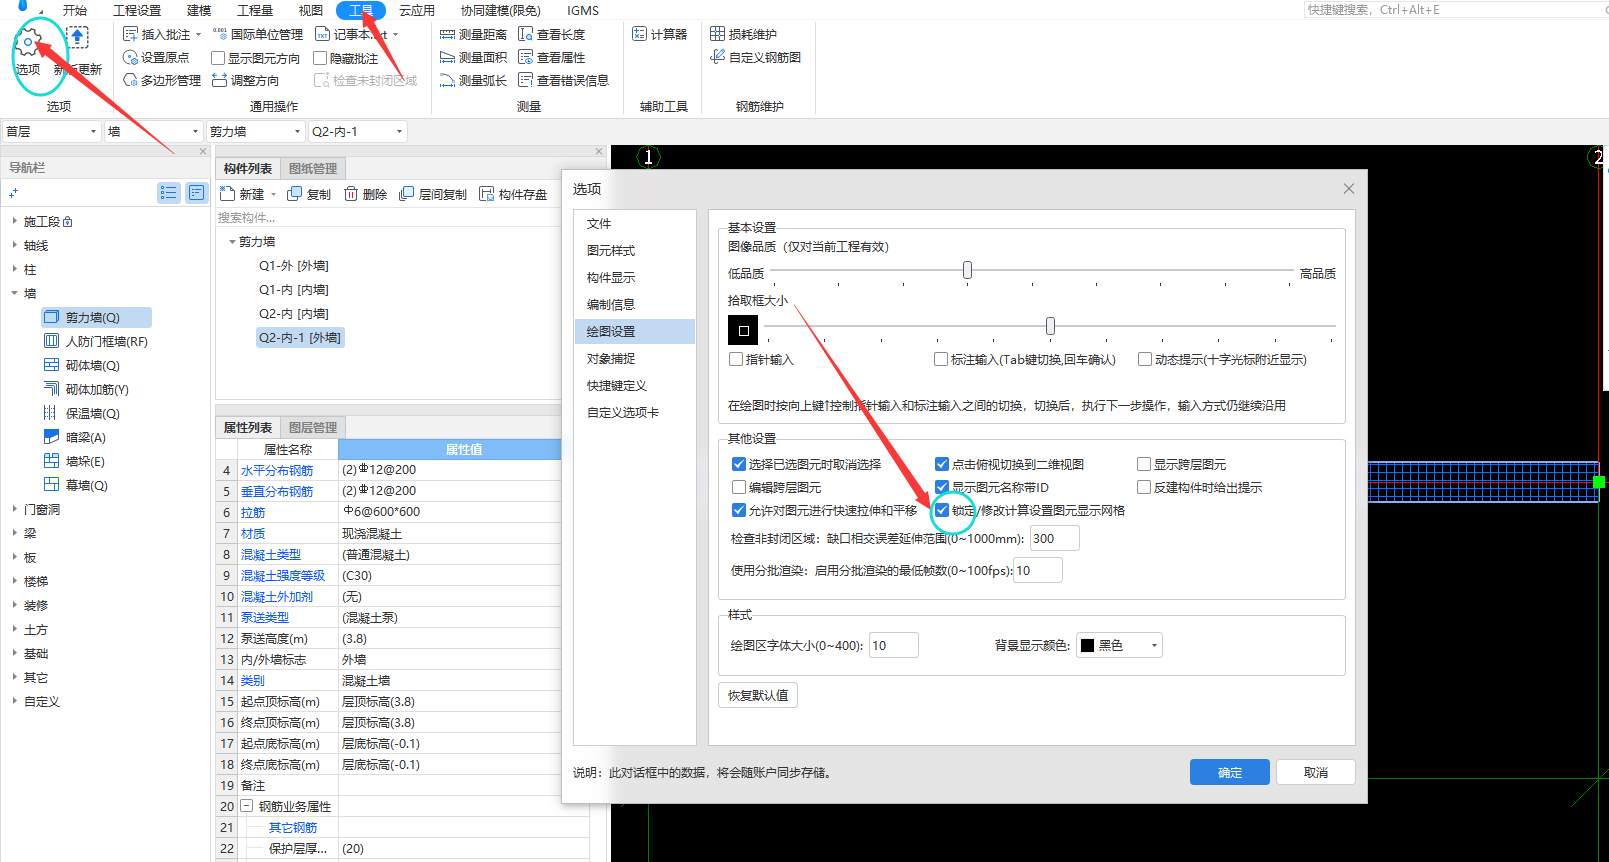Select the 测量面积 tool
The width and height of the screenshot is (1609, 862).
click(x=474, y=57)
